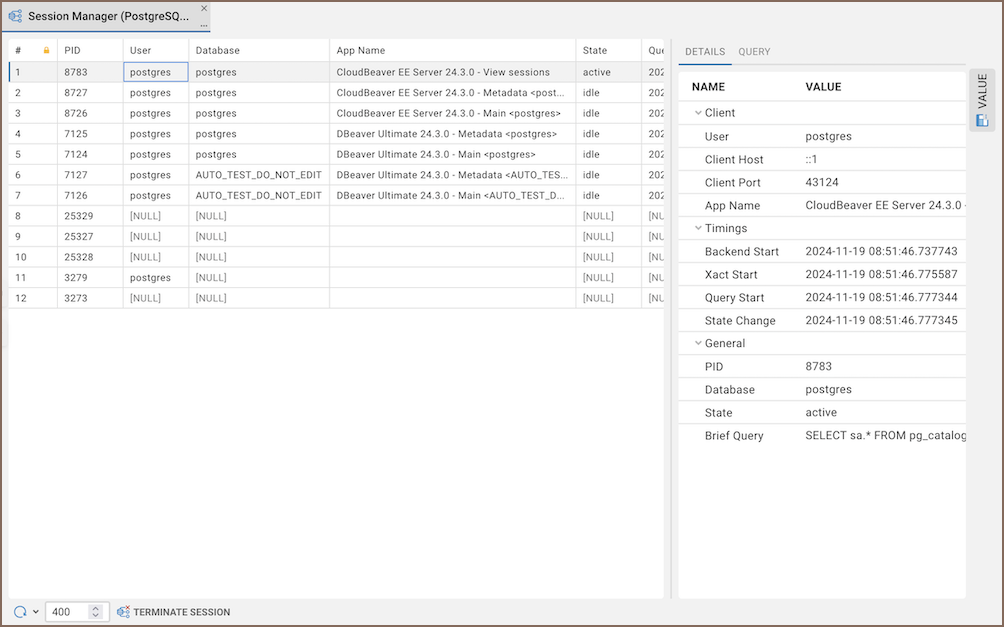Collapse the General section

[697, 344]
